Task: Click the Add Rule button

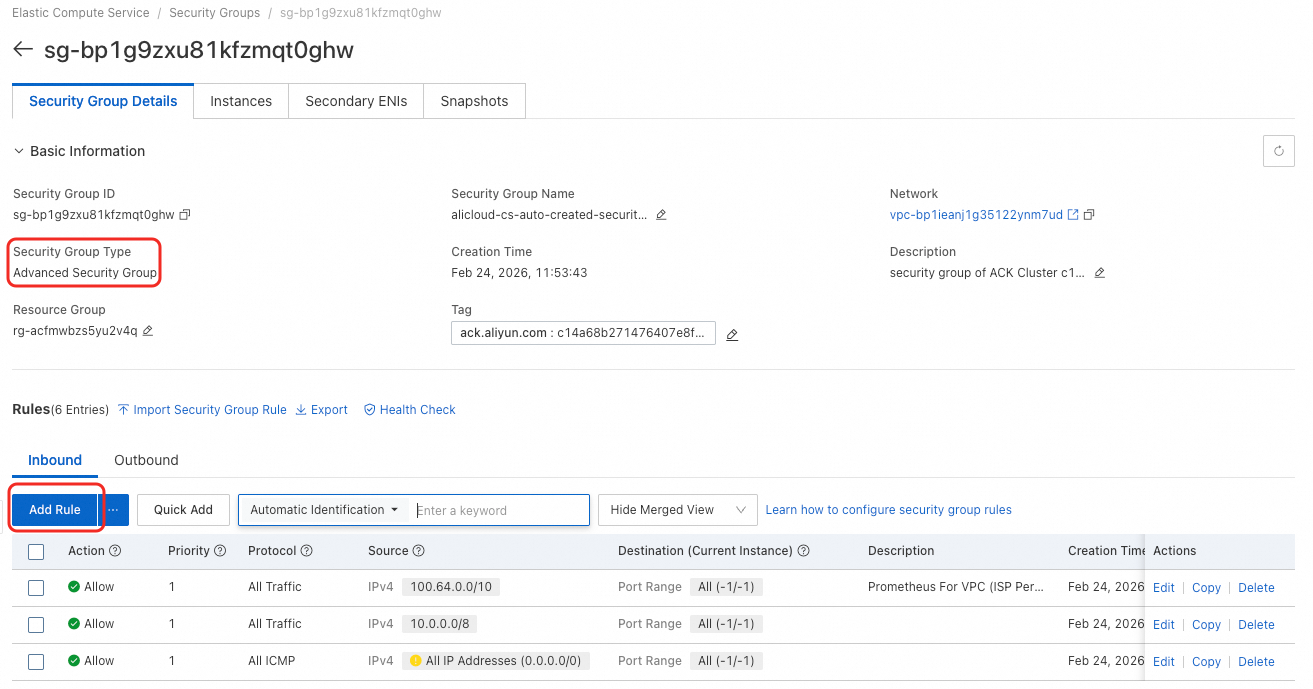Action: (x=55, y=510)
